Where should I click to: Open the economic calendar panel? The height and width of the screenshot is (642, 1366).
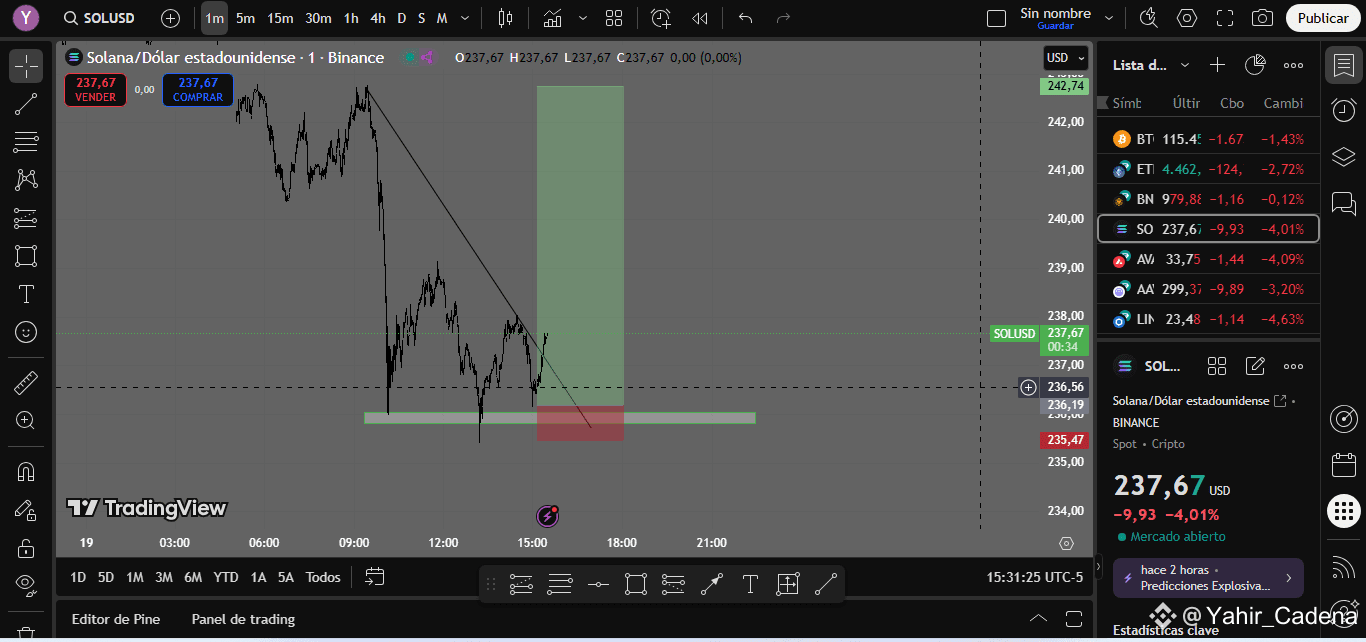coord(1344,465)
